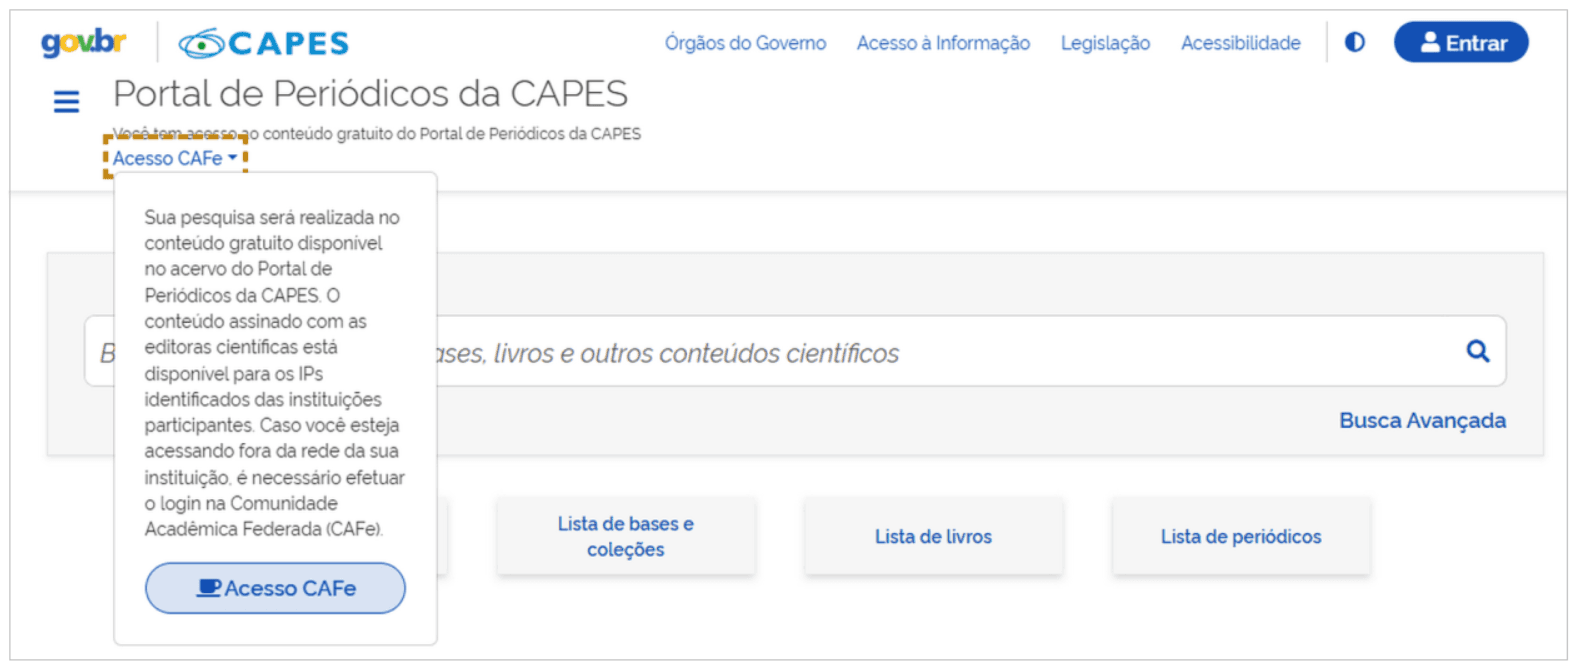Click the CAPES logo

click(264, 43)
